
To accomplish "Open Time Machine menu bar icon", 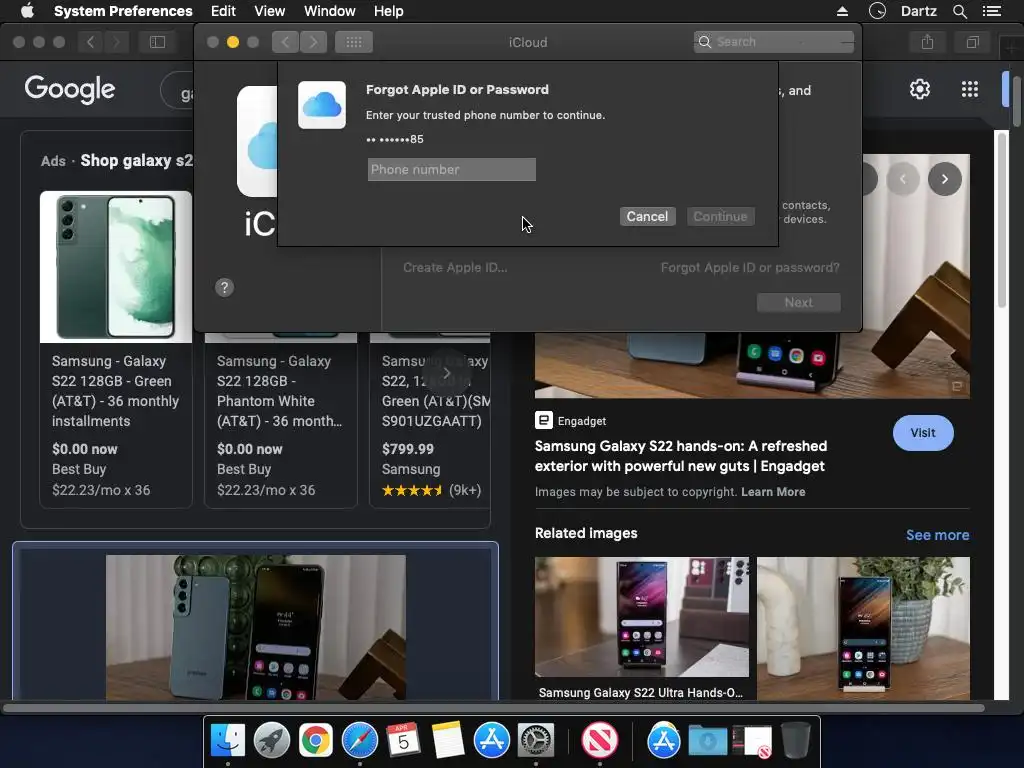I will coord(877,11).
